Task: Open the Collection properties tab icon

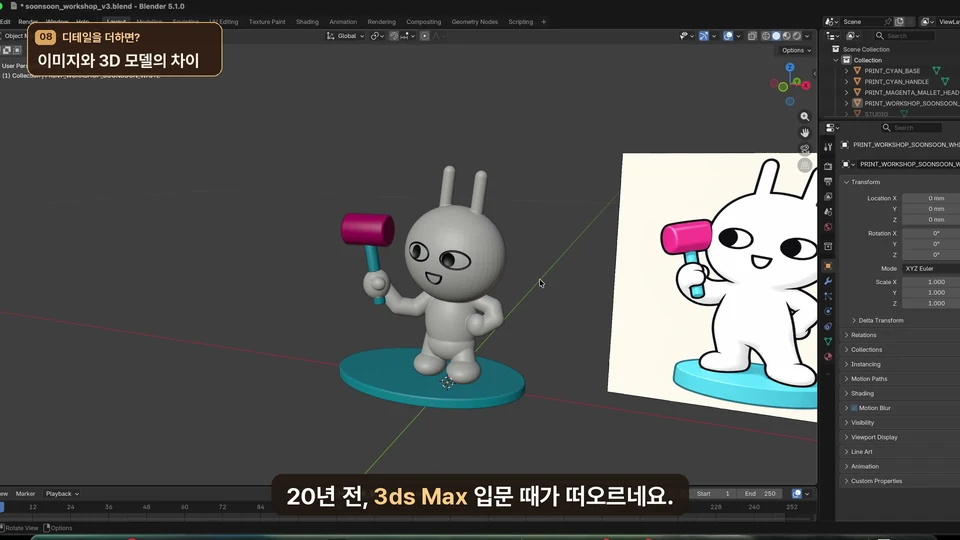Action: 828,246
